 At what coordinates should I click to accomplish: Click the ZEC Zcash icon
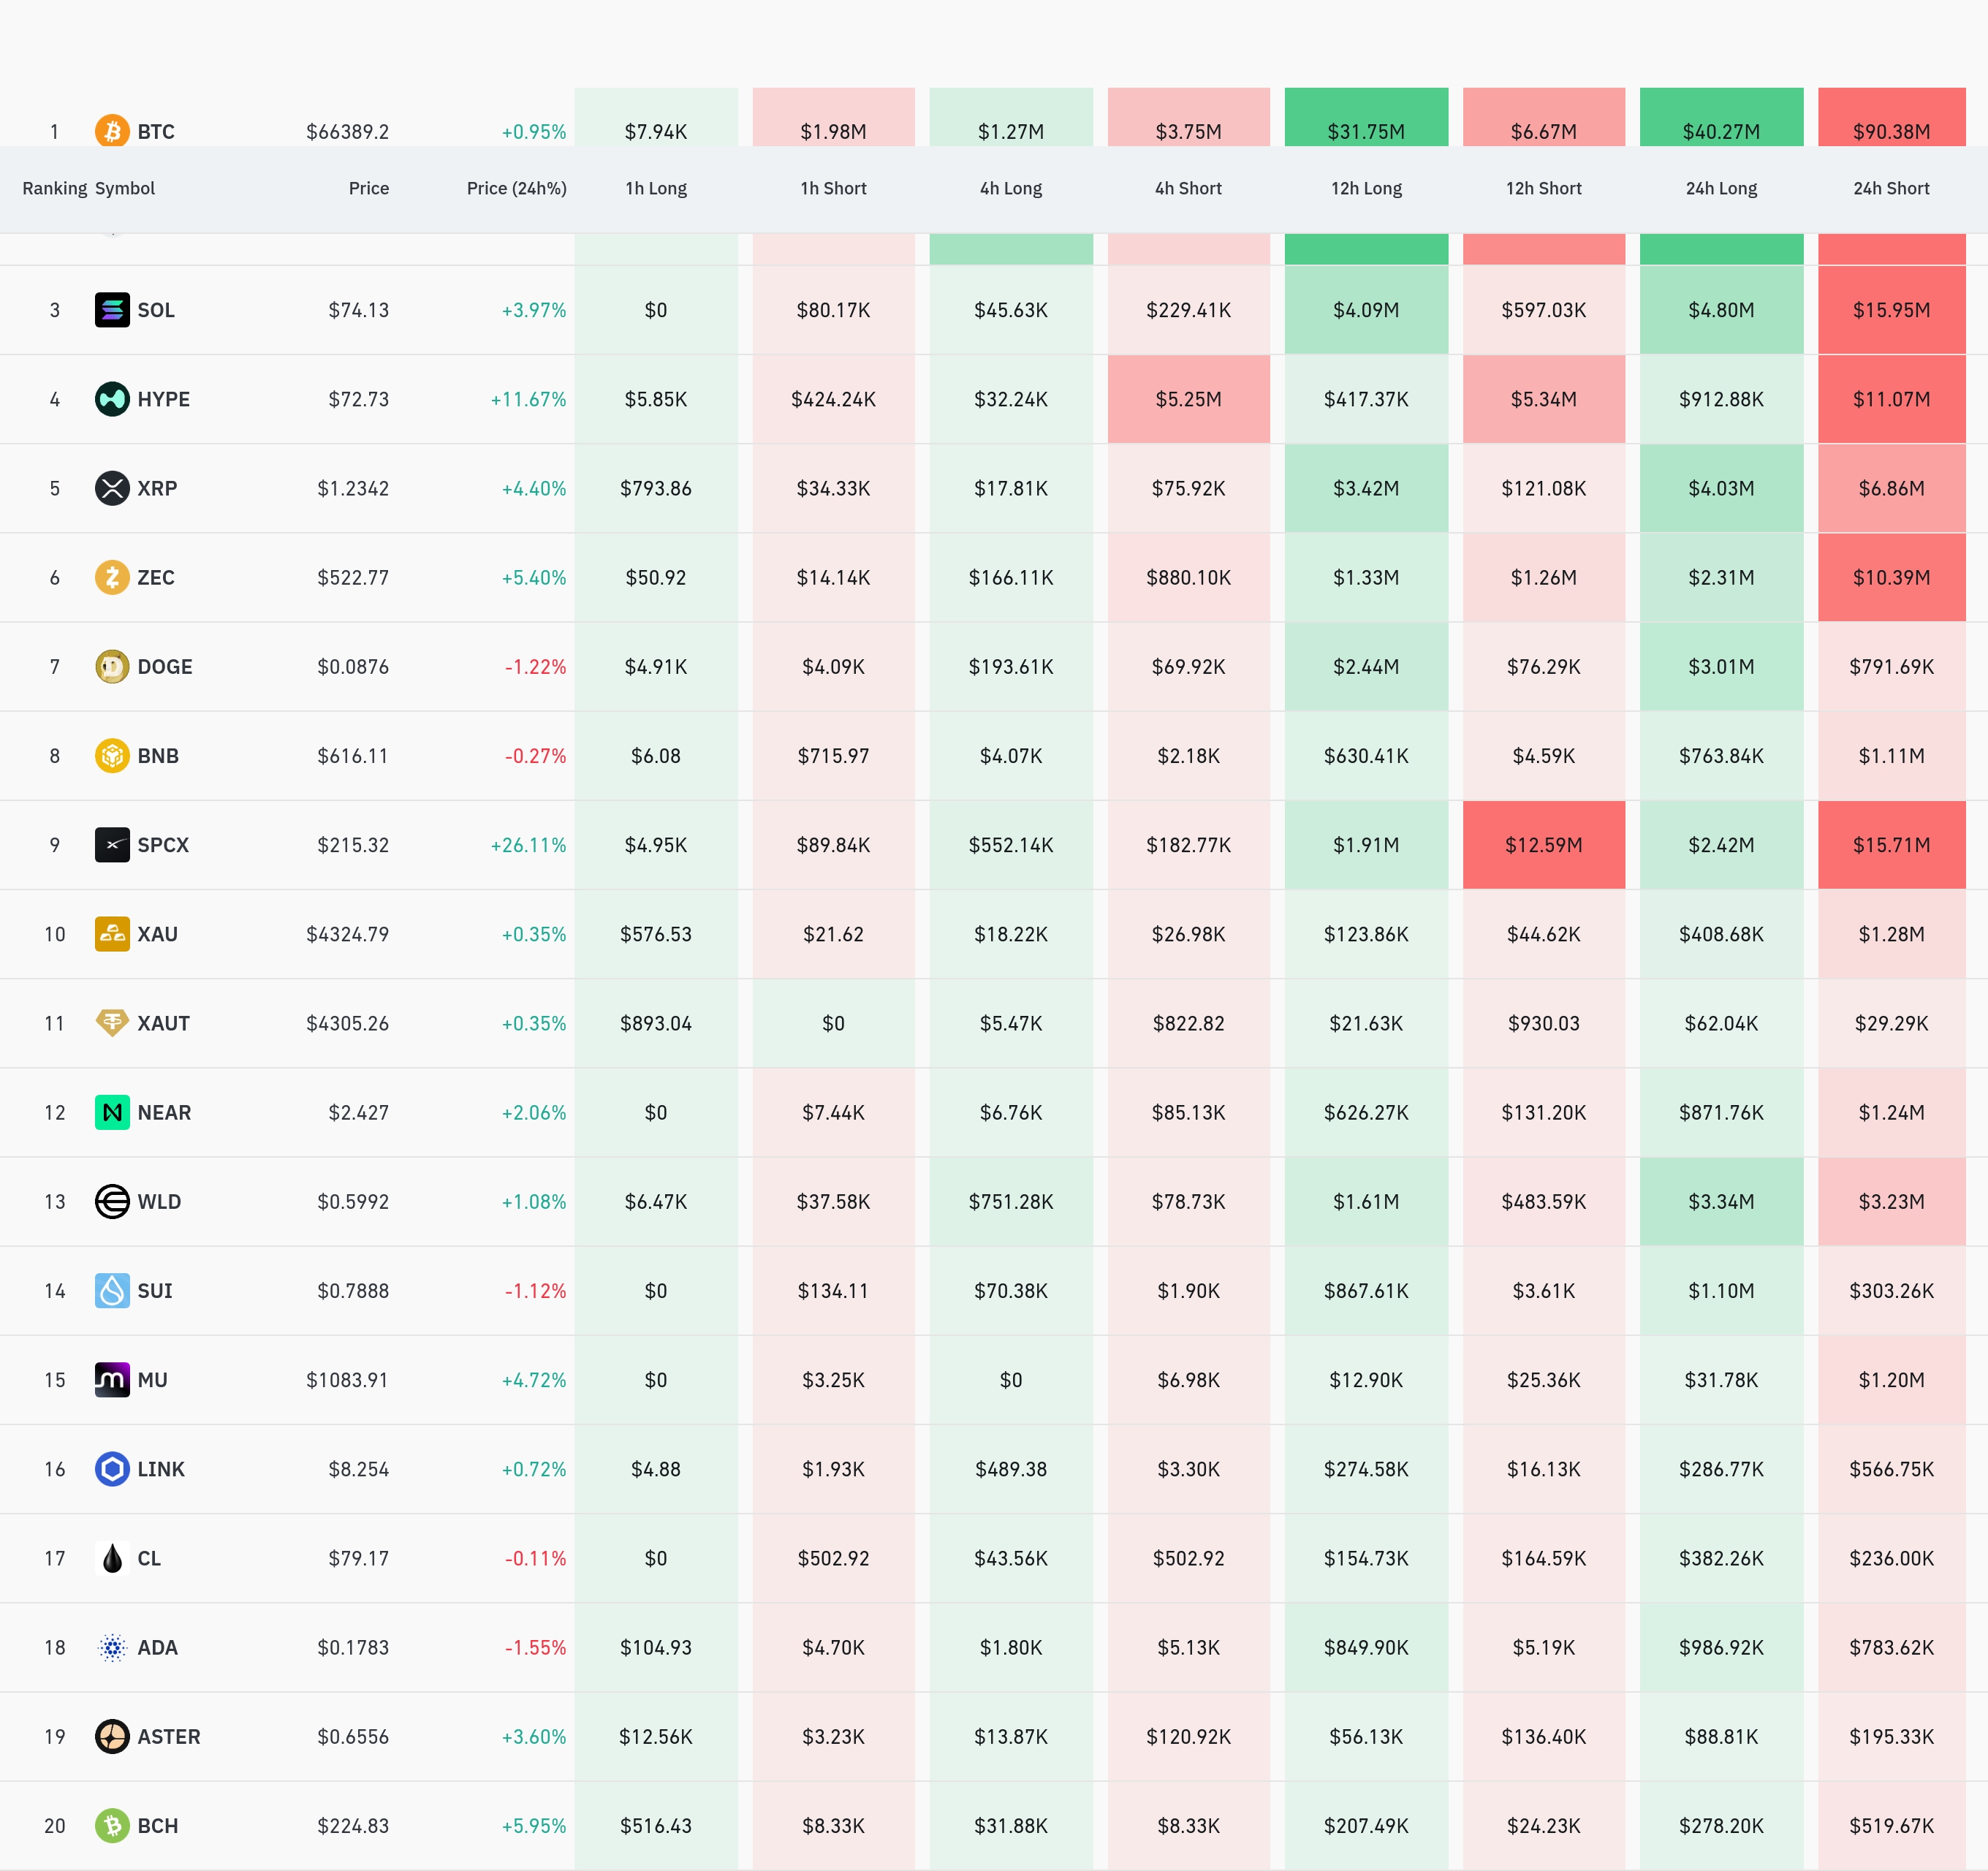click(112, 577)
